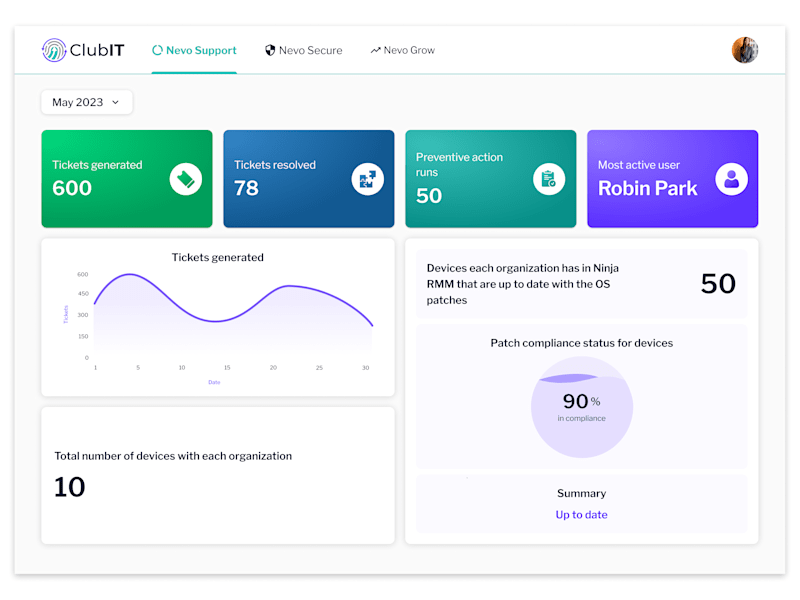This screenshot has width=800, height=600.
Task: Click the Patch compliance status heading
Action: (x=582, y=343)
